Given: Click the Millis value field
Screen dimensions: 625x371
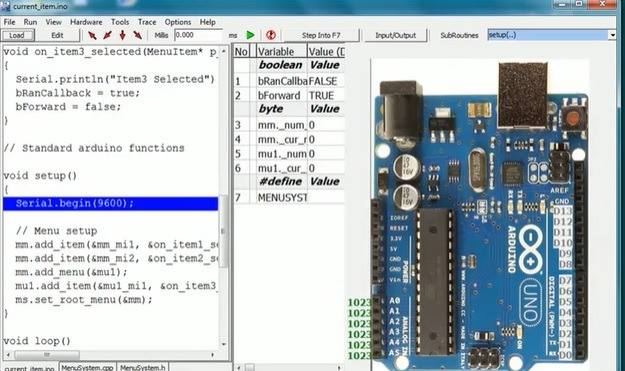Looking at the screenshot, I should (x=198, y=35).
